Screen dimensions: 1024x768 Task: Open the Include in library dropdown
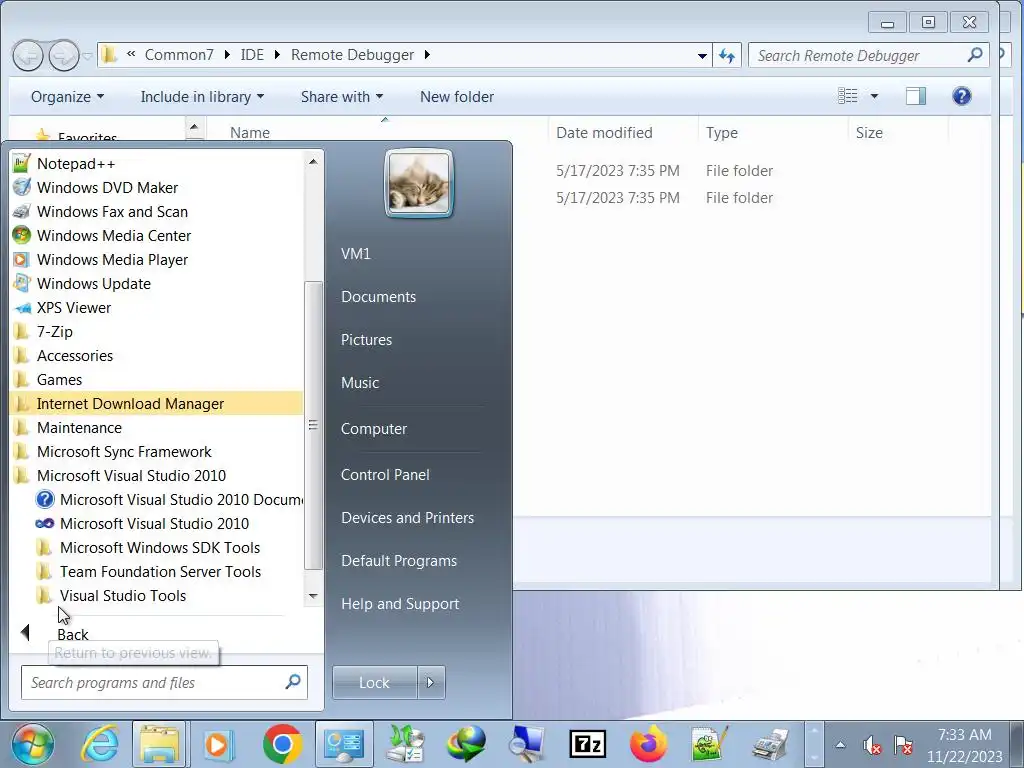tap(202, 97)
